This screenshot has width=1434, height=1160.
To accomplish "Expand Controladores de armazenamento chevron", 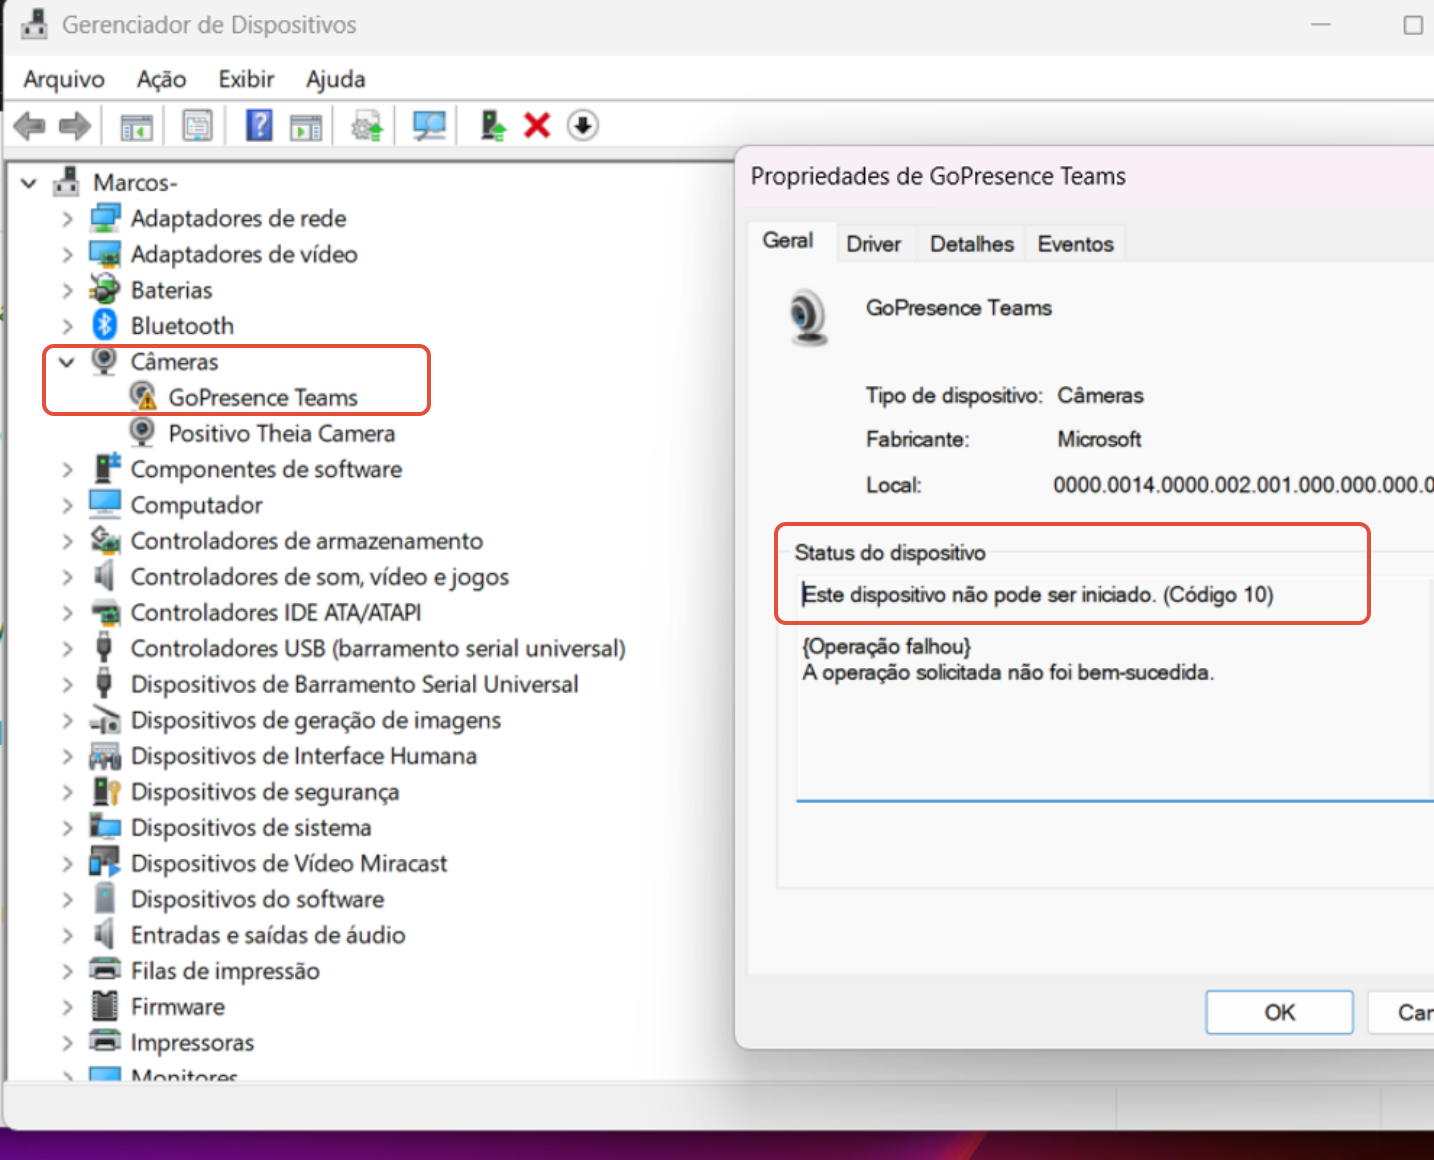I will click(x=67, y=541).
